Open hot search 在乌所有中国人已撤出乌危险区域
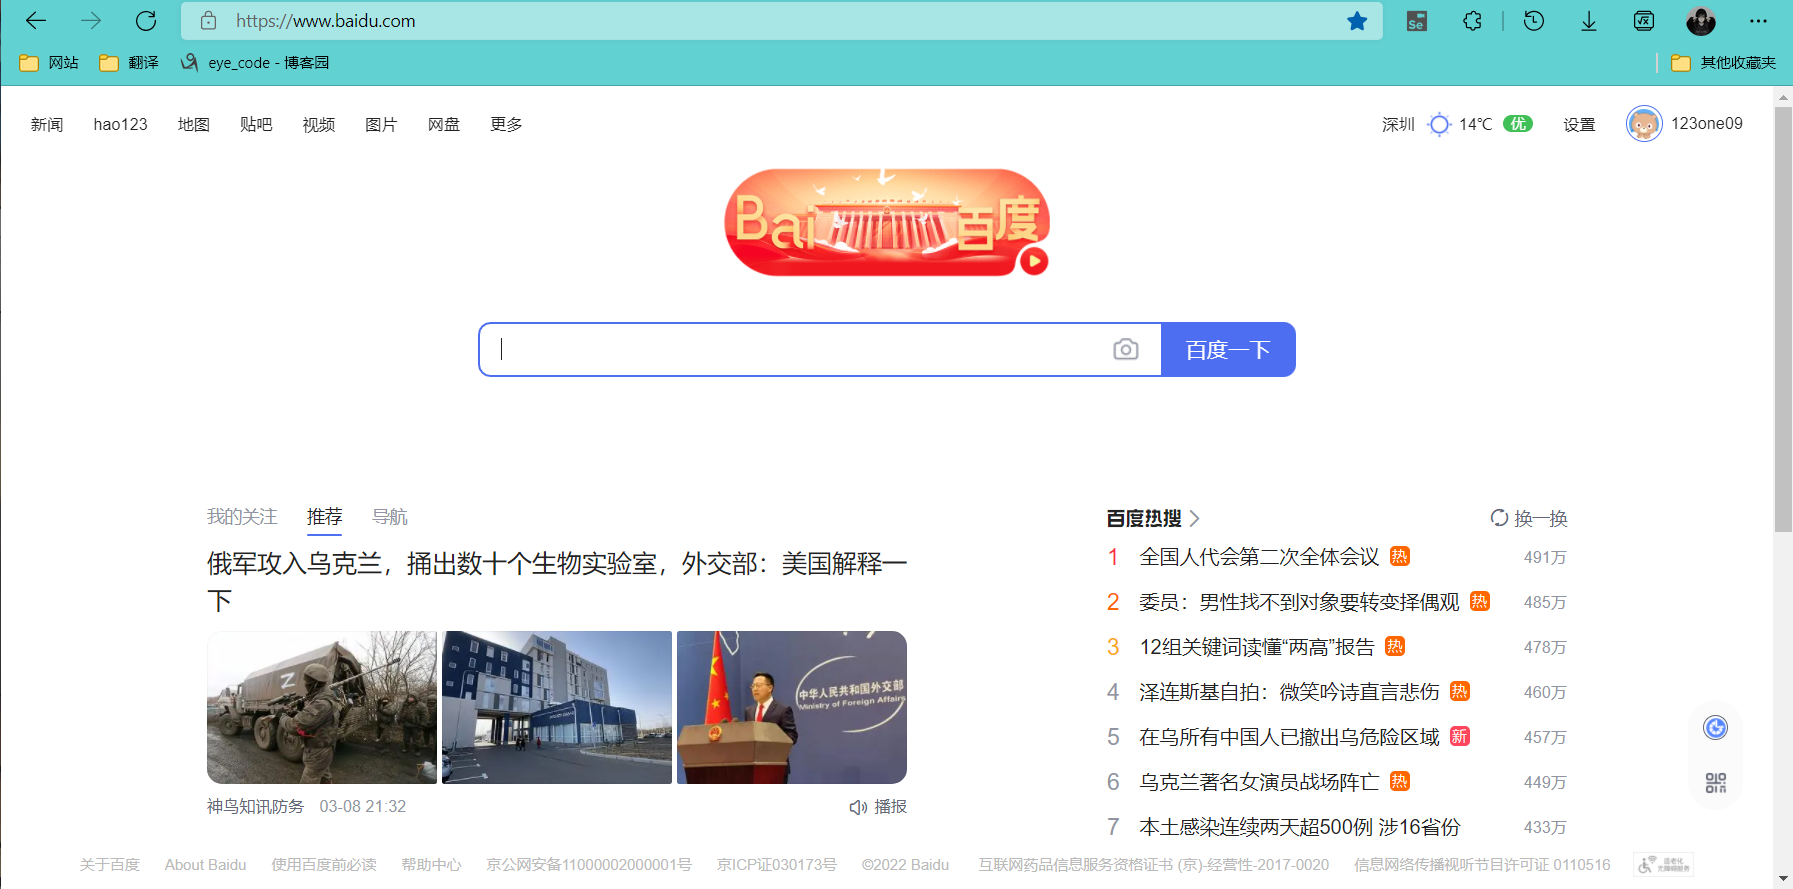1793x889 pixels. [1289, 737]
